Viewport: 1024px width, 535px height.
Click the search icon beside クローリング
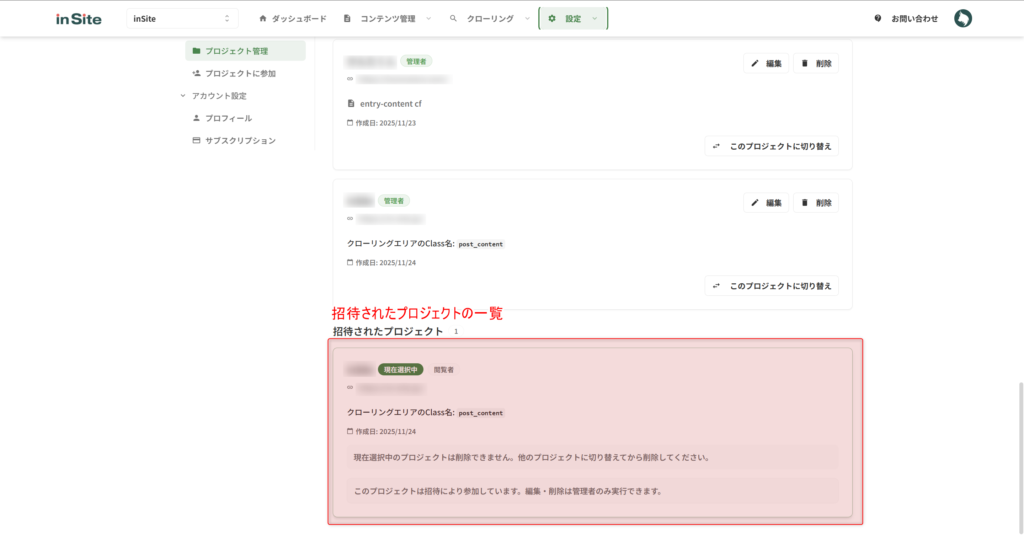point(453,18)
